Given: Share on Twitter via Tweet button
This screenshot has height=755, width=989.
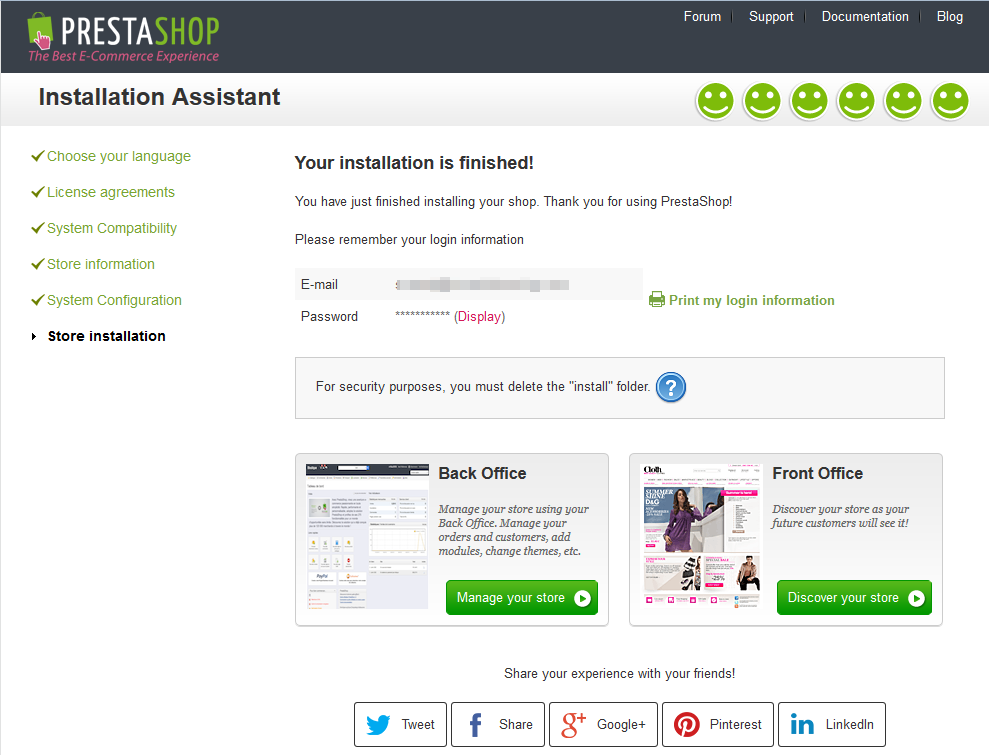Looking at the screenshot, I should coord(401,724).
